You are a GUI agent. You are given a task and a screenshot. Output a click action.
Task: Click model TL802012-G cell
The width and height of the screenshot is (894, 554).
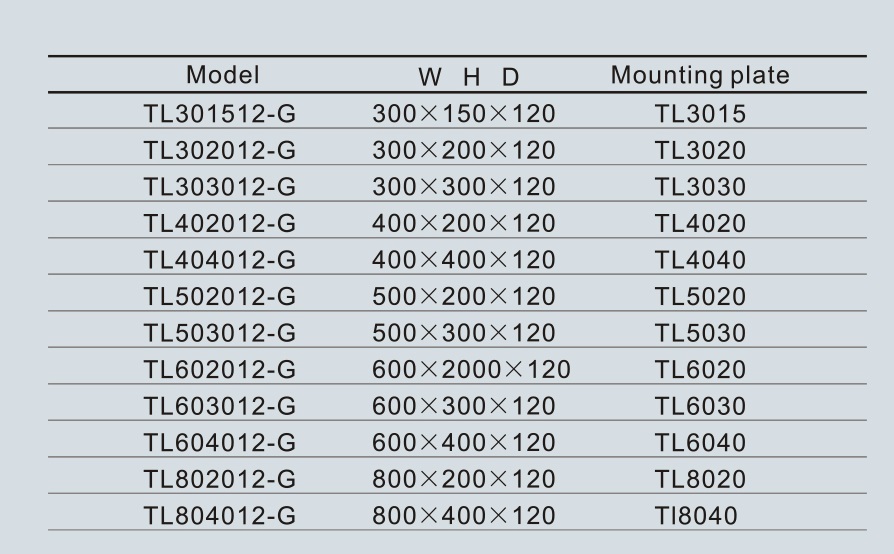(220, 479)
